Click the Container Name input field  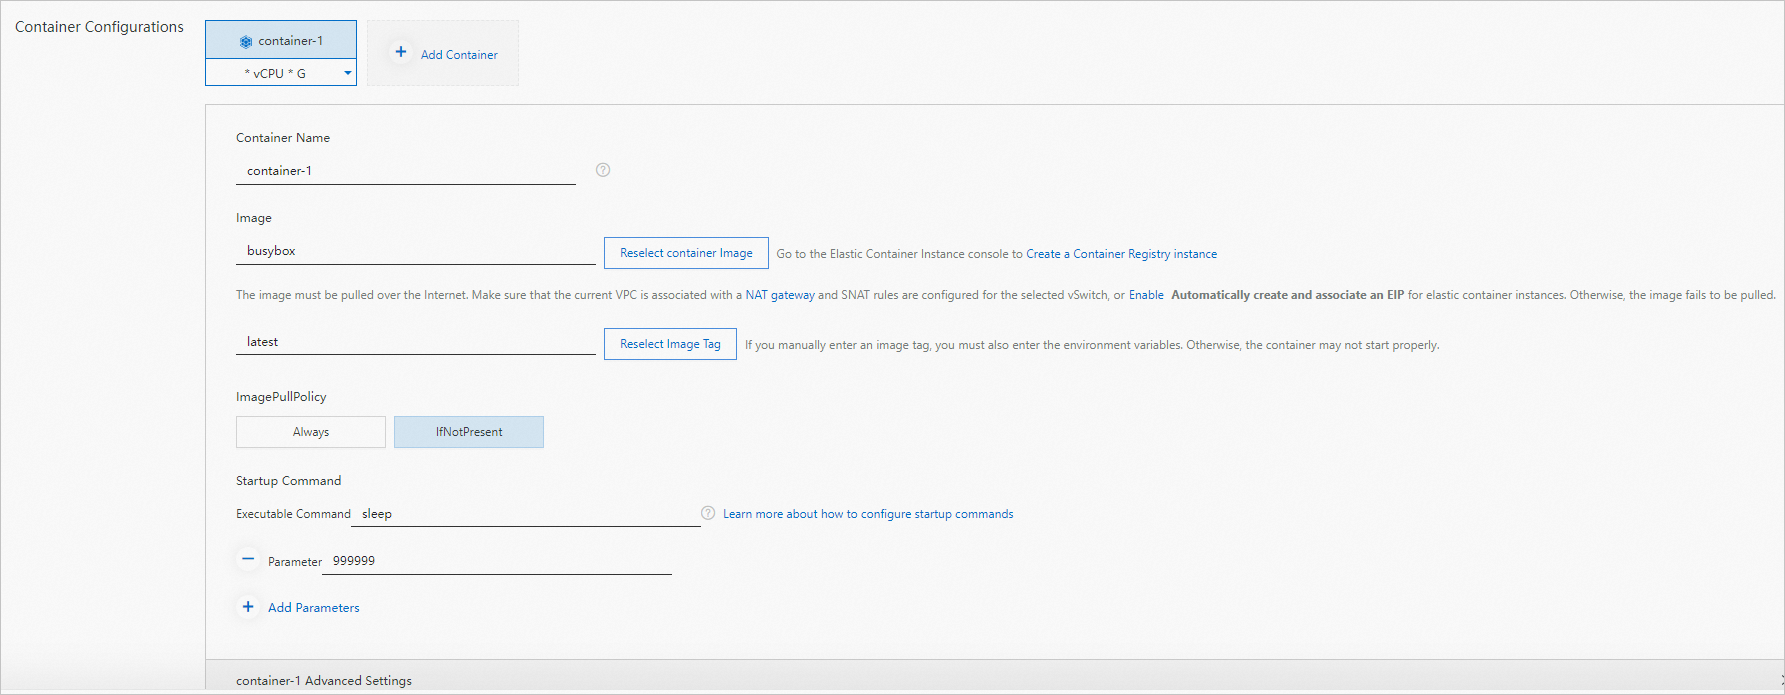(405, 171)
